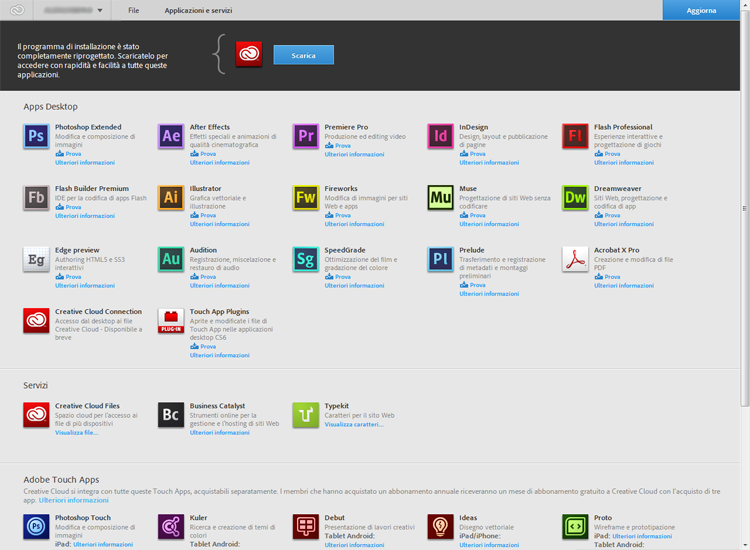Click the vertical scrollbar thumb

click(745, 208)
